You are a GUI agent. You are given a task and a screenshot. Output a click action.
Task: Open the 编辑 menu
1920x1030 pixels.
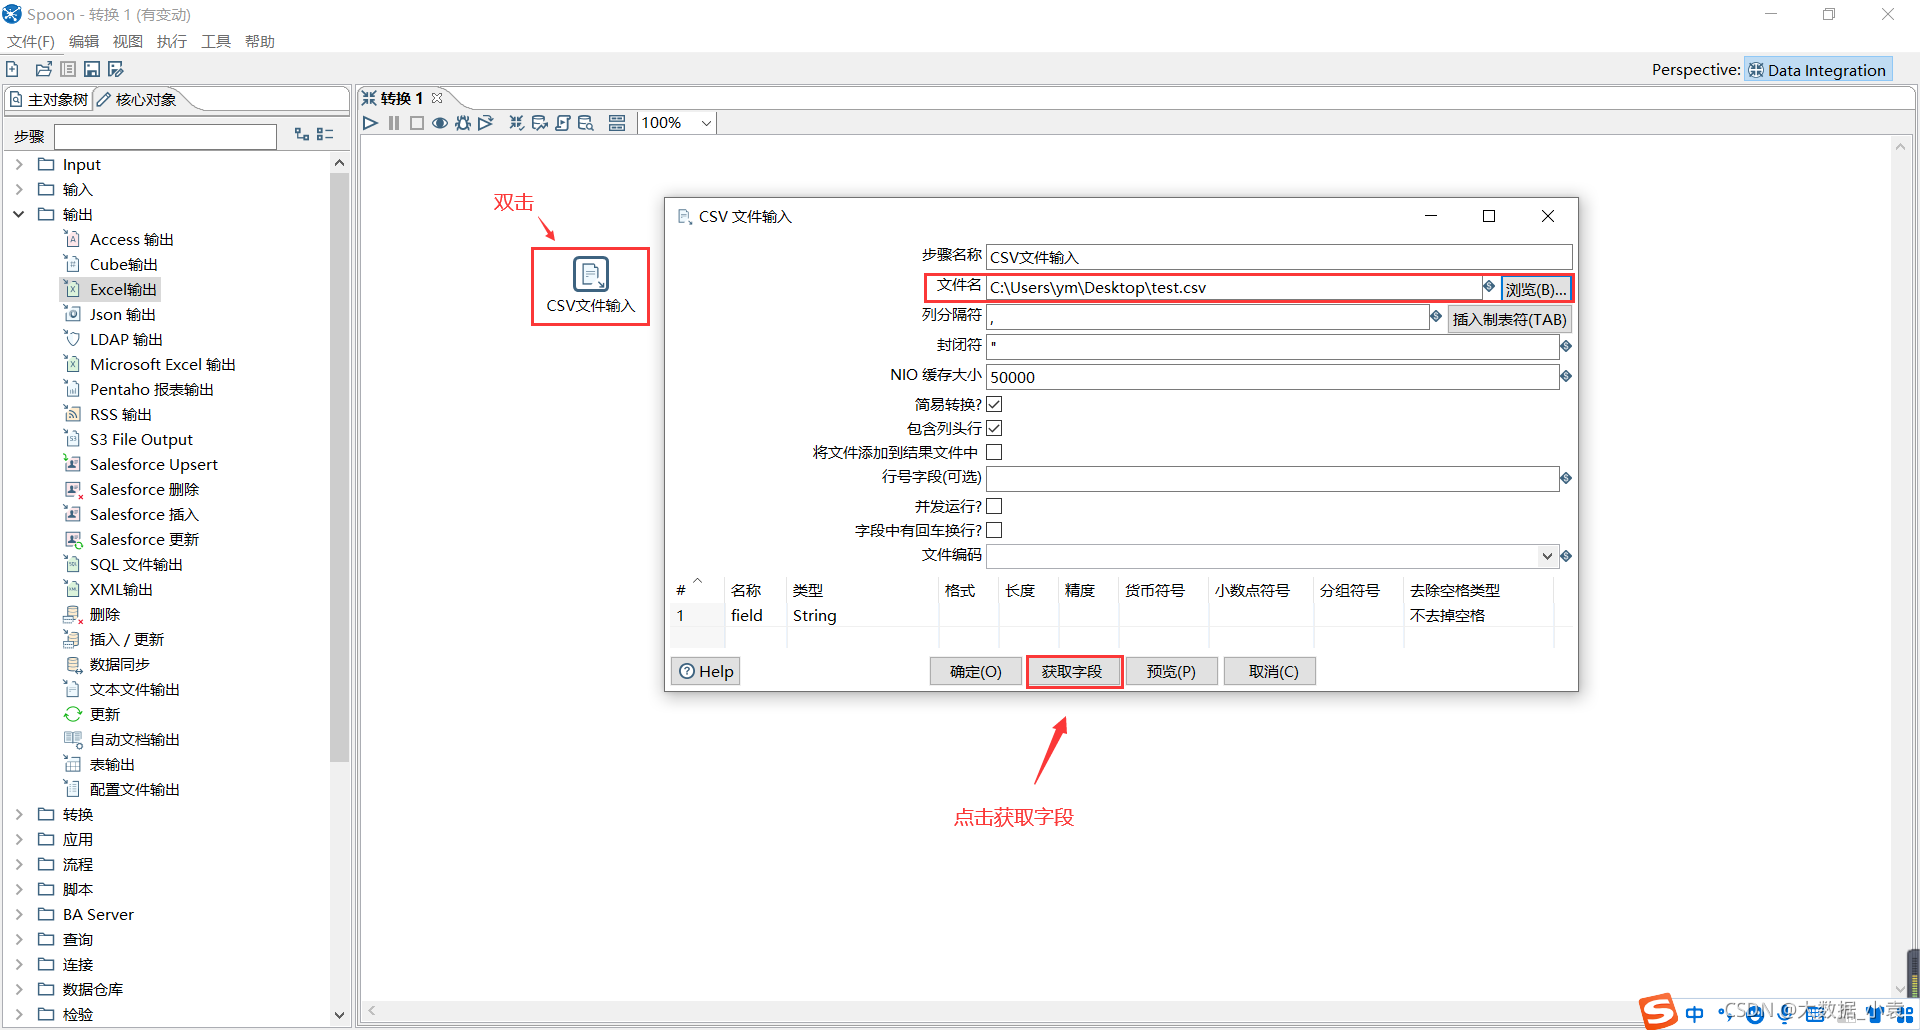pyautogui.click(x=84, y=41)
